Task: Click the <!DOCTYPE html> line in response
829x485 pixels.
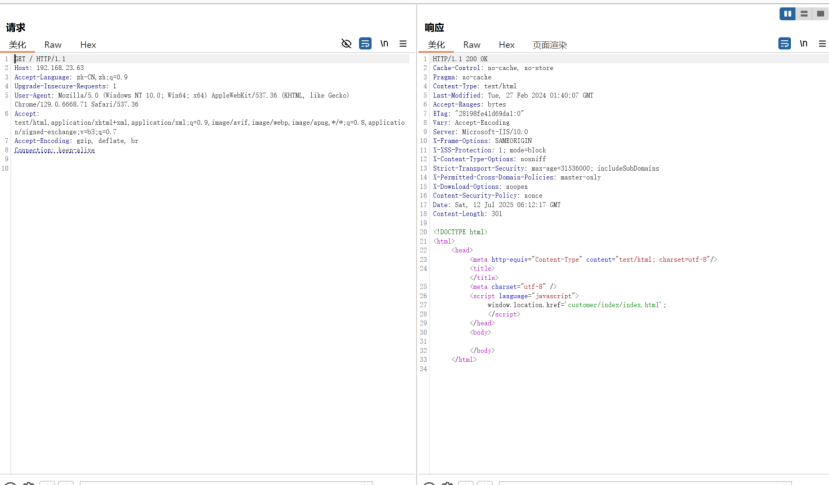Action: 460,232
